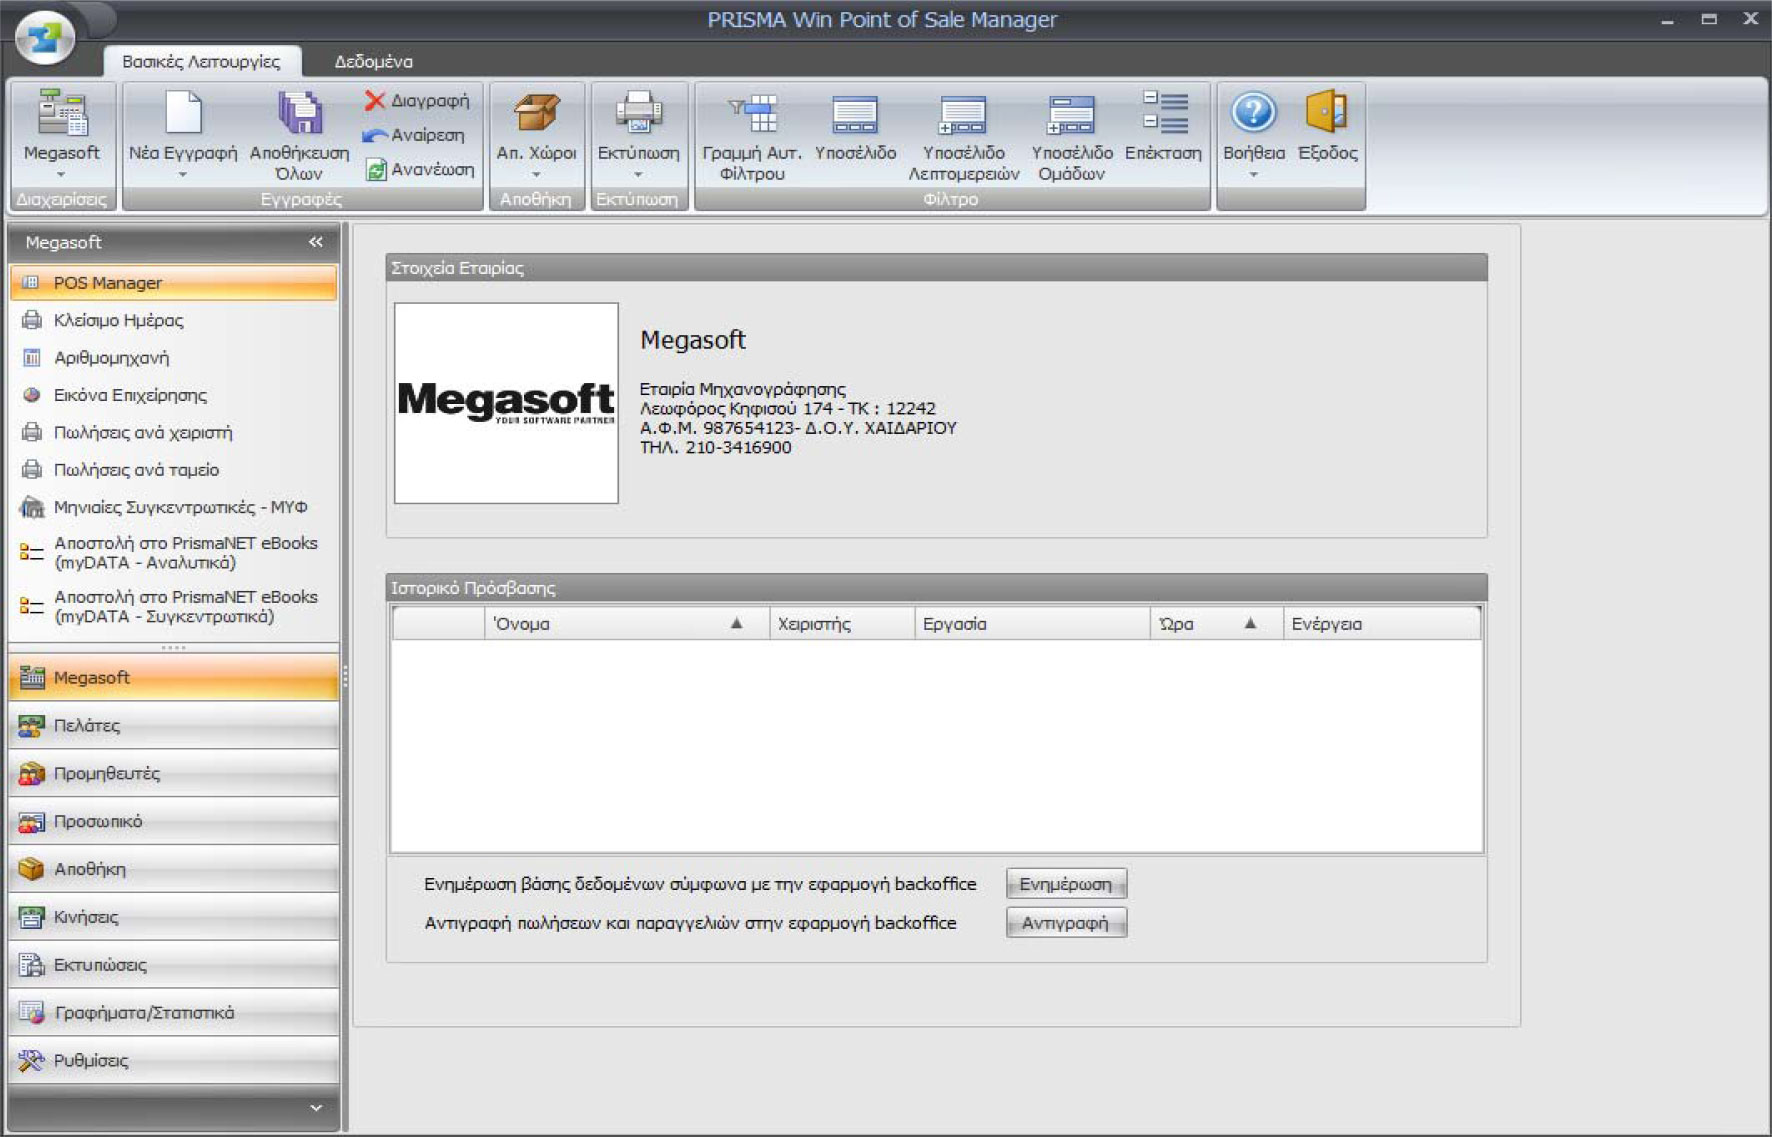Image resolution: width=1772 pixels, height=1137 pixels.
Task: Expand the Εκτύπωση print dropdown
Action: pyautogui.click(x=638, y=175)
